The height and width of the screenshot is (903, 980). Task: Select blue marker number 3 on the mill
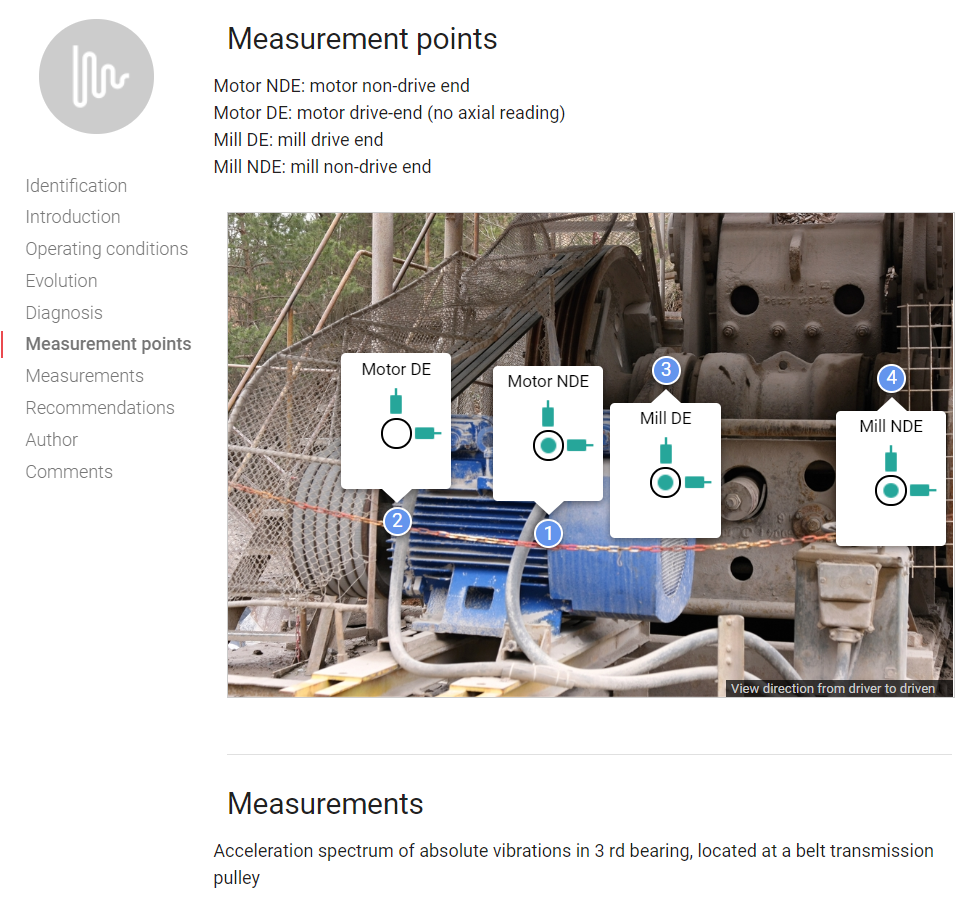[666, 369]
